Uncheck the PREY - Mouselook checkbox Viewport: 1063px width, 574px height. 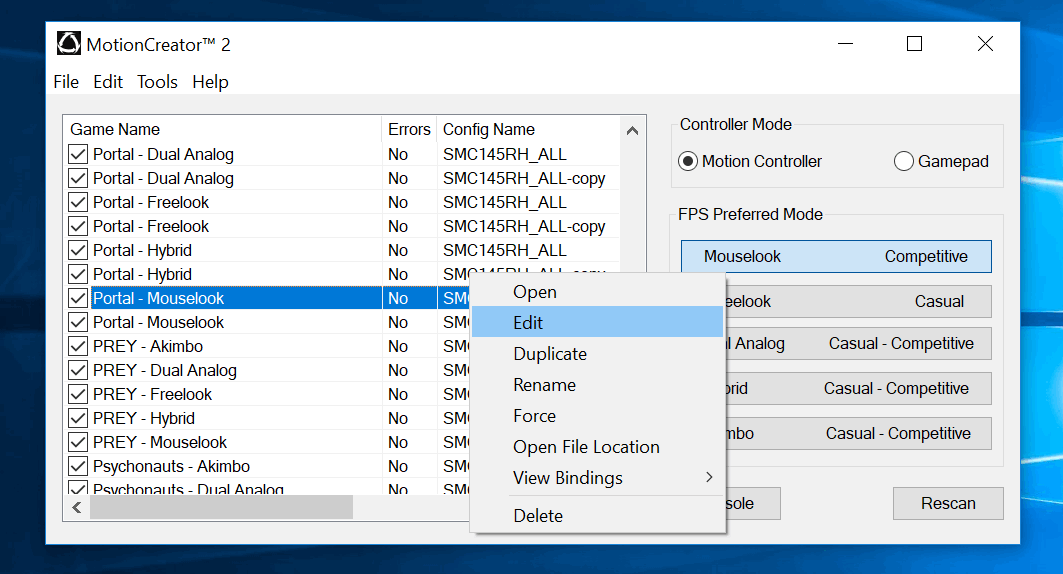[x=78, y=443]
